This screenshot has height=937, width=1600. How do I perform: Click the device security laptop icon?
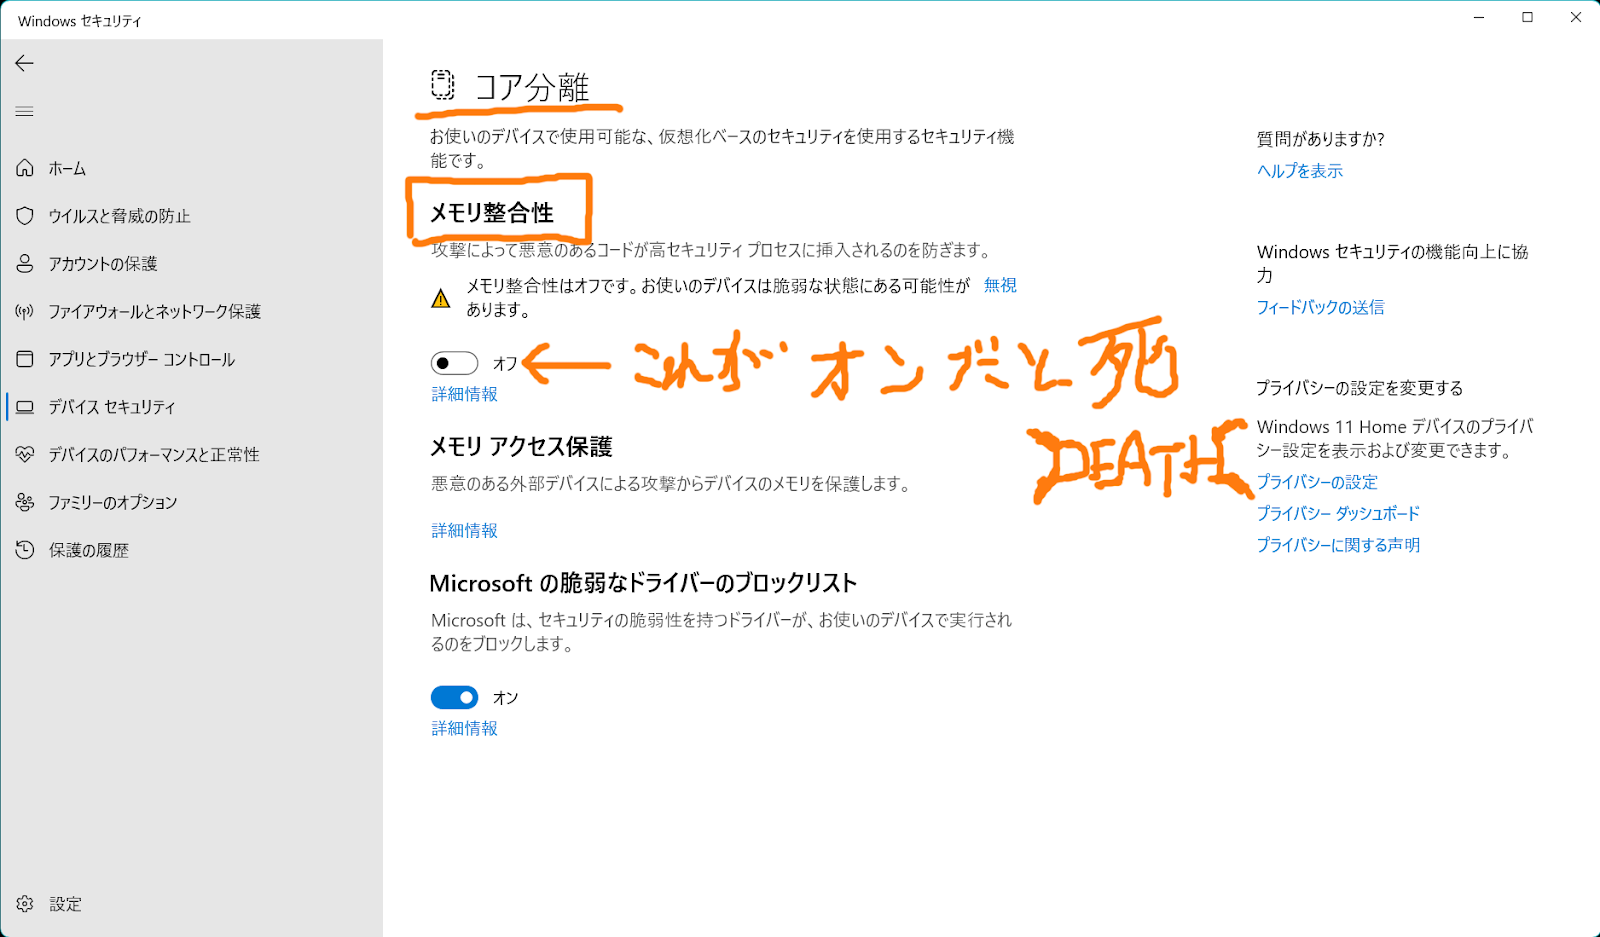point(25,407)
